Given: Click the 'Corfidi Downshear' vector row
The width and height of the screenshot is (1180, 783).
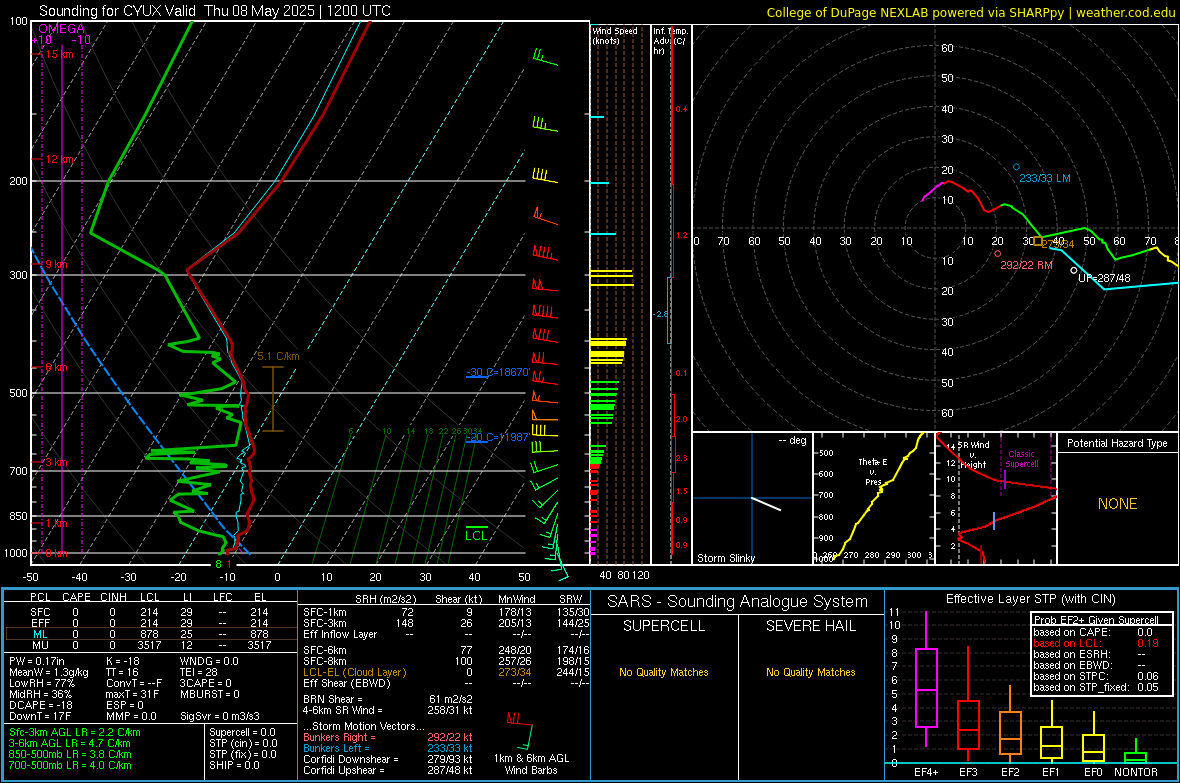Looking at the screenshot, I should (388, 759).
